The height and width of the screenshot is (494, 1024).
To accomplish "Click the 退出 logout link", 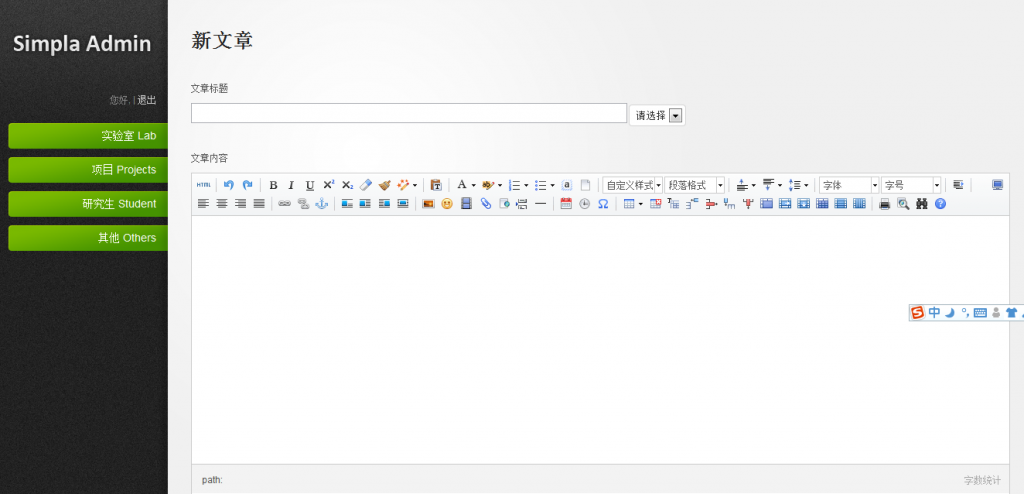I will pos(147,100).
